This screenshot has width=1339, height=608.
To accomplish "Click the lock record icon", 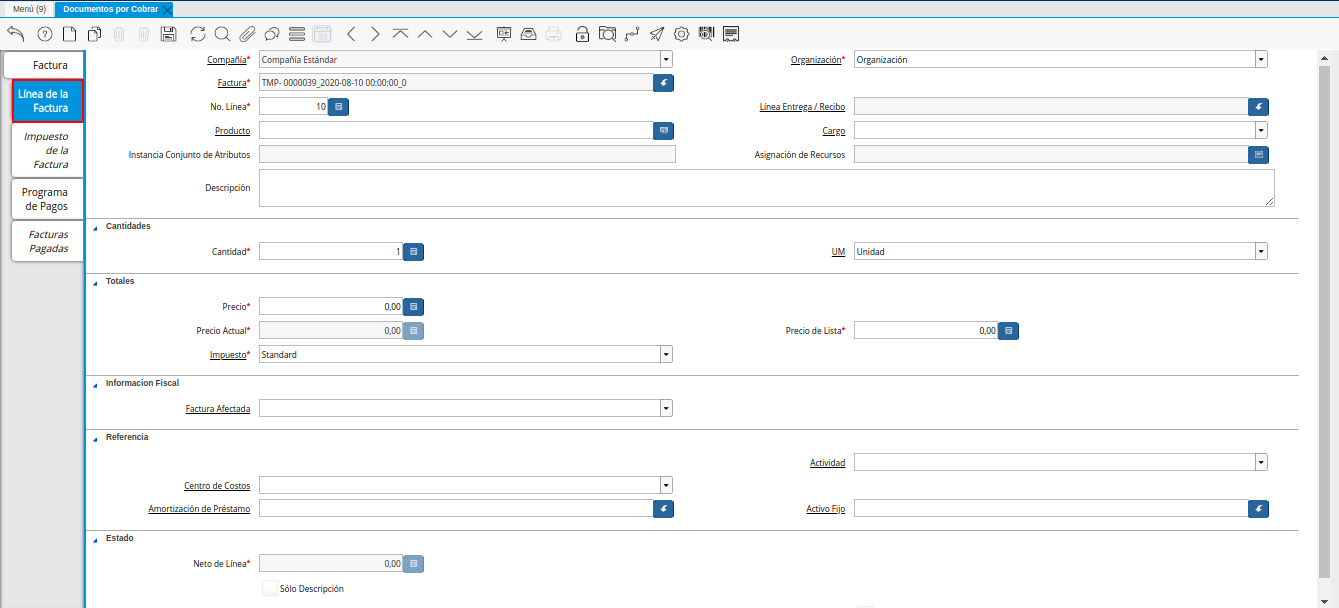I will click(582, 34).
